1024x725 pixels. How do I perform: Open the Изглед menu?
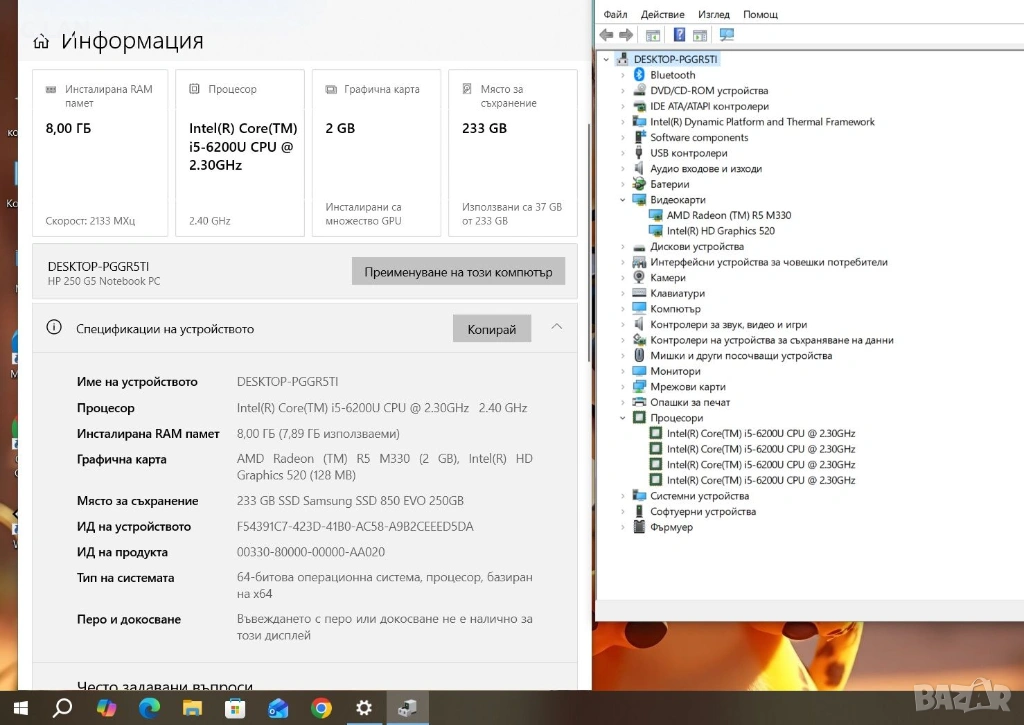point(713,14)
